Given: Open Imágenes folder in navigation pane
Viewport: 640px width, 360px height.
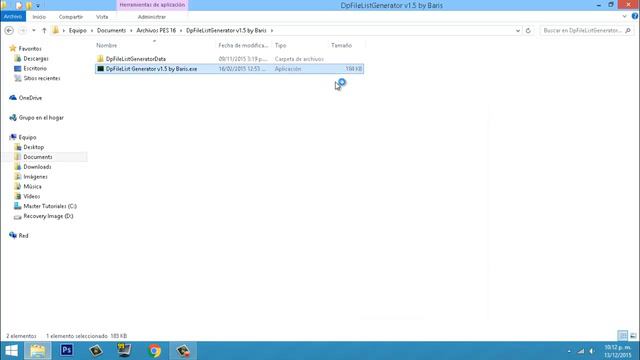Looking at the screenshot, I should 35,176.
